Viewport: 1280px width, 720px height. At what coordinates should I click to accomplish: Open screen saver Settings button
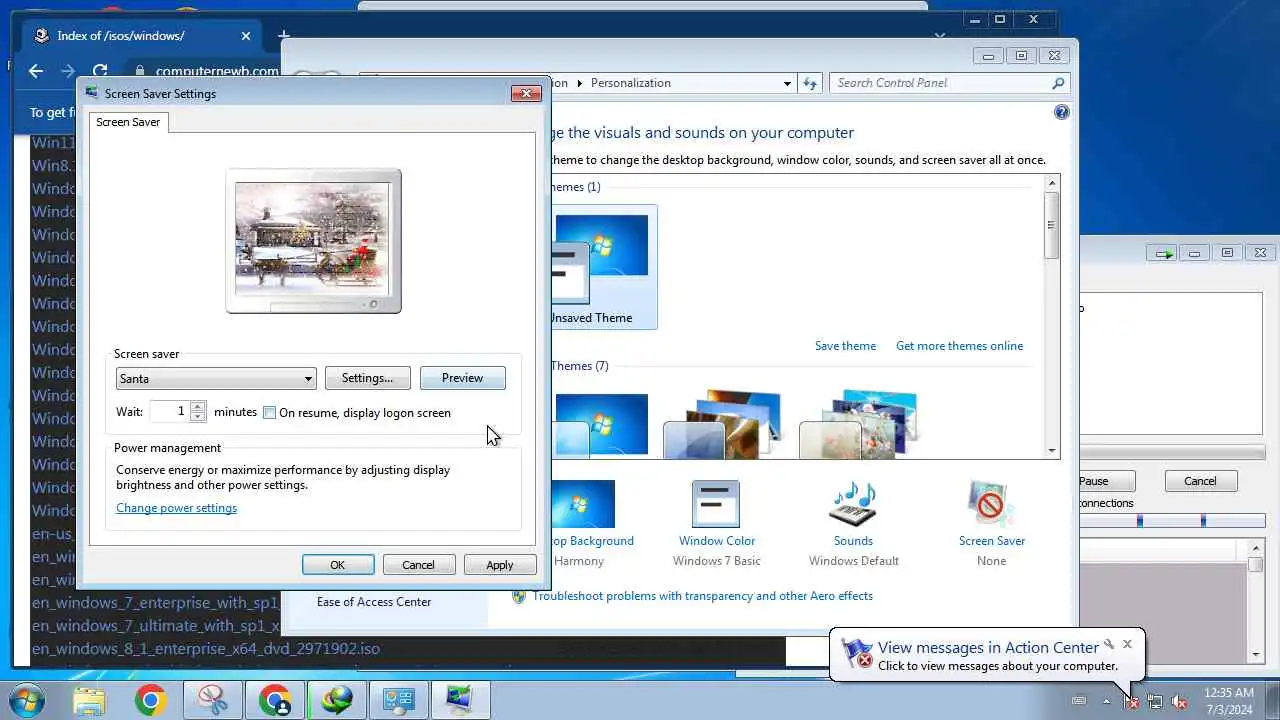point(367,378)
